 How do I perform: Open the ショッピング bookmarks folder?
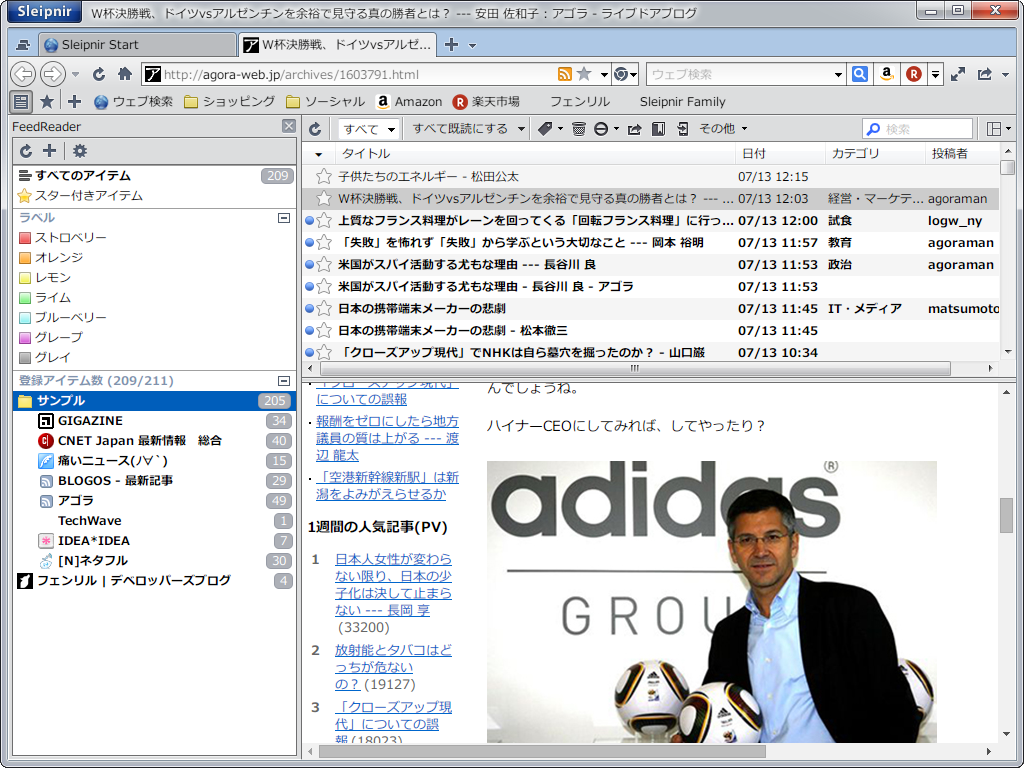[229, 101]
